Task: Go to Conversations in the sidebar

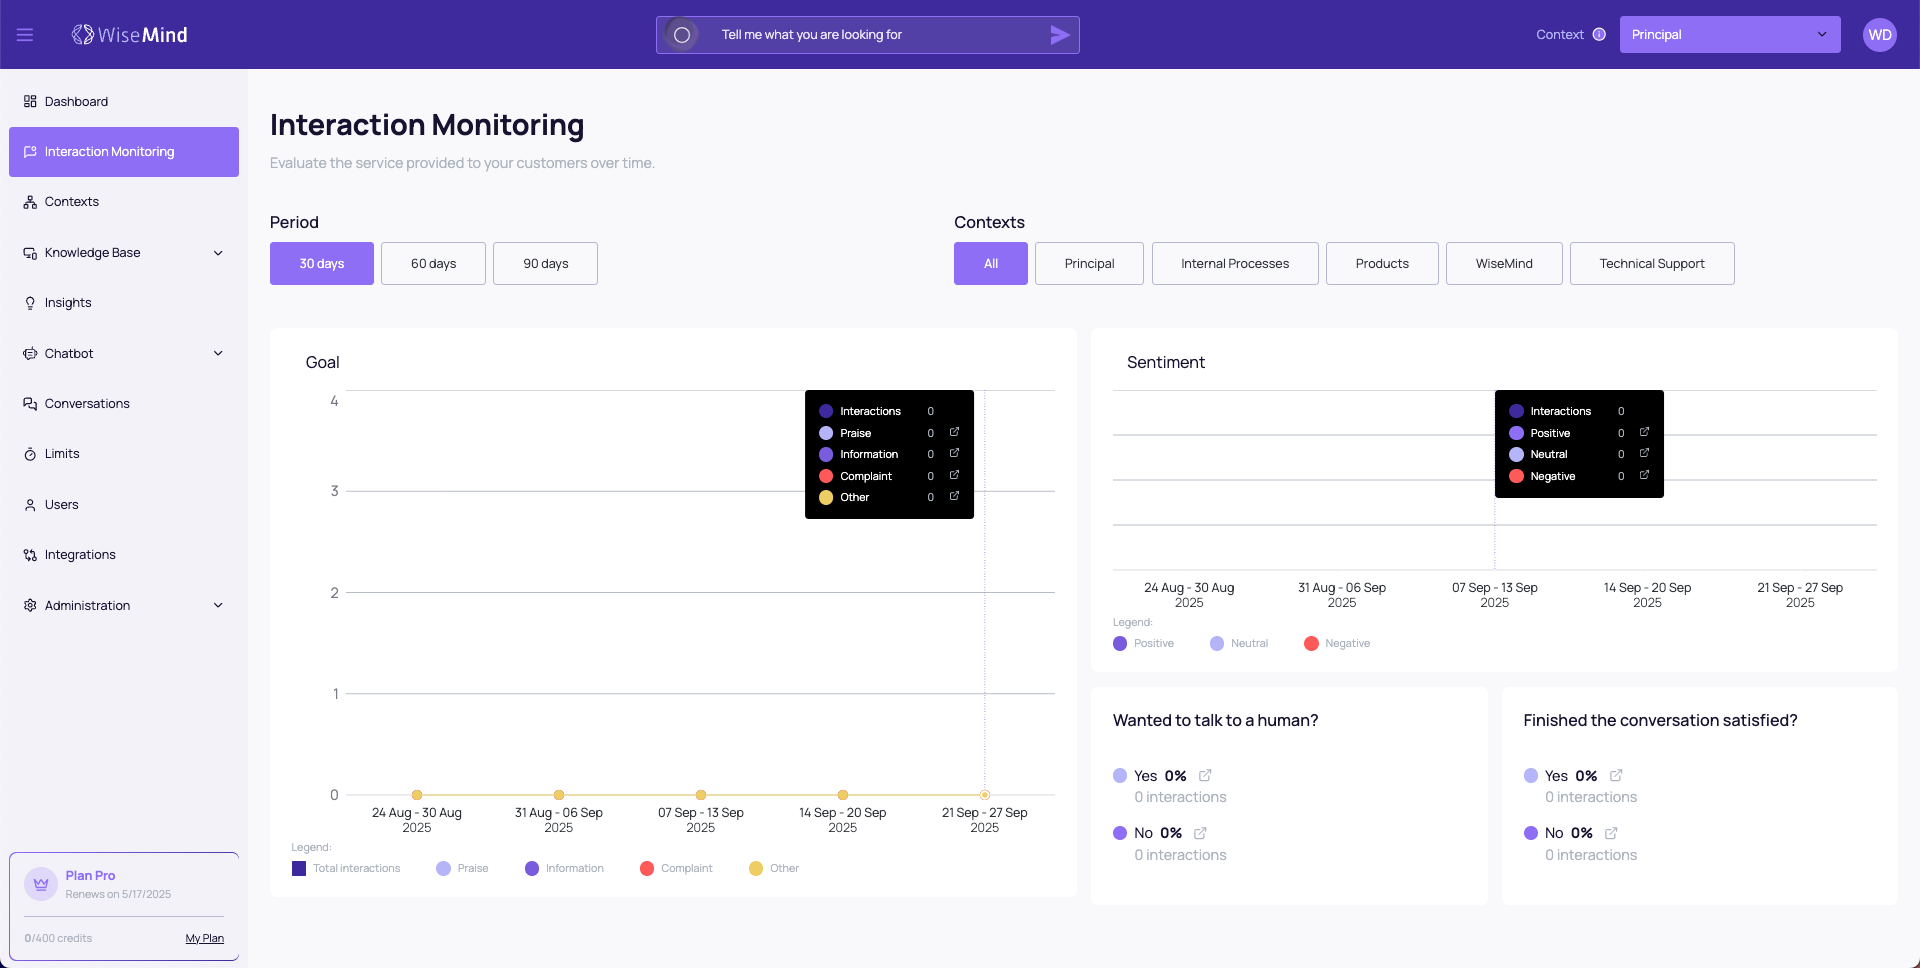Action: tap(87, 404)
